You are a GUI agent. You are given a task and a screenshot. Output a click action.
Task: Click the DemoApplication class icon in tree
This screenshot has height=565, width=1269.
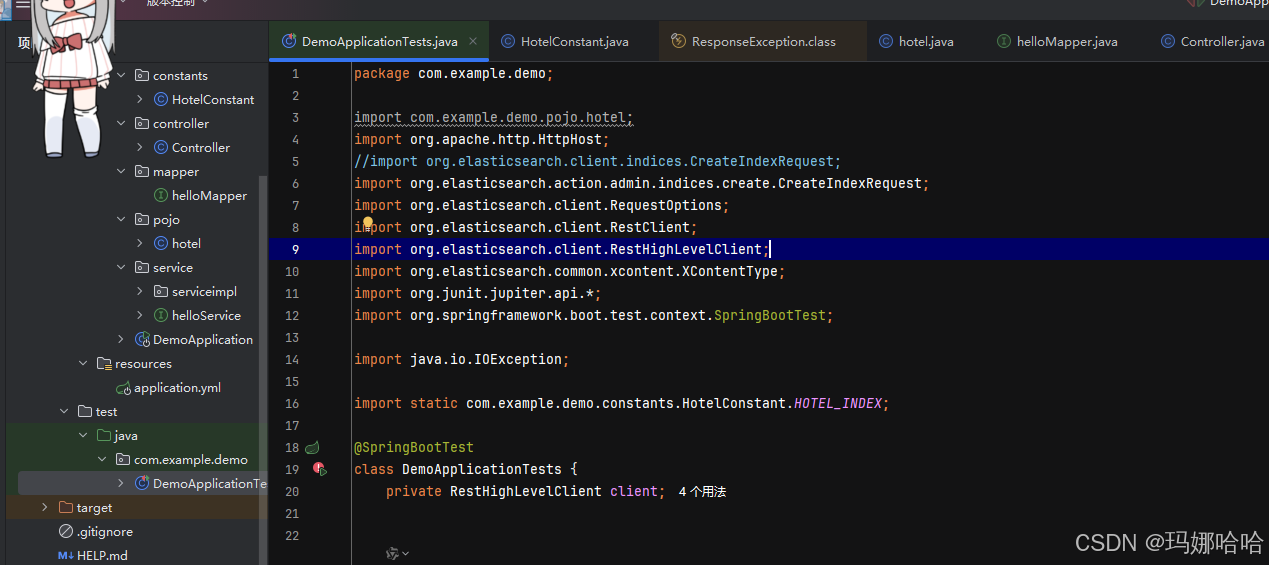tap(141, 339)
